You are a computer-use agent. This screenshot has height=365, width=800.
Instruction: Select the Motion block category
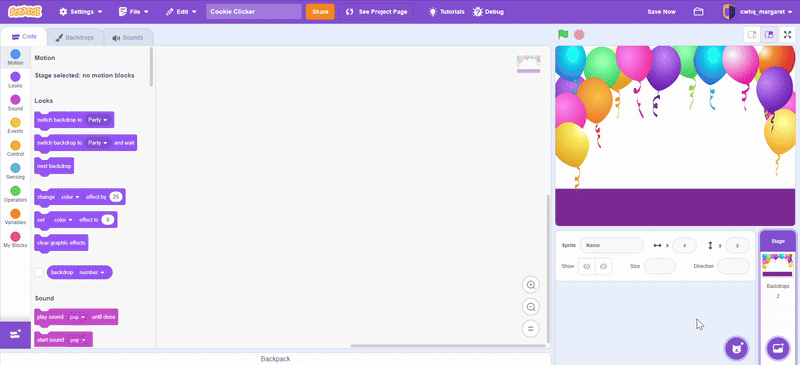[15, 58]
